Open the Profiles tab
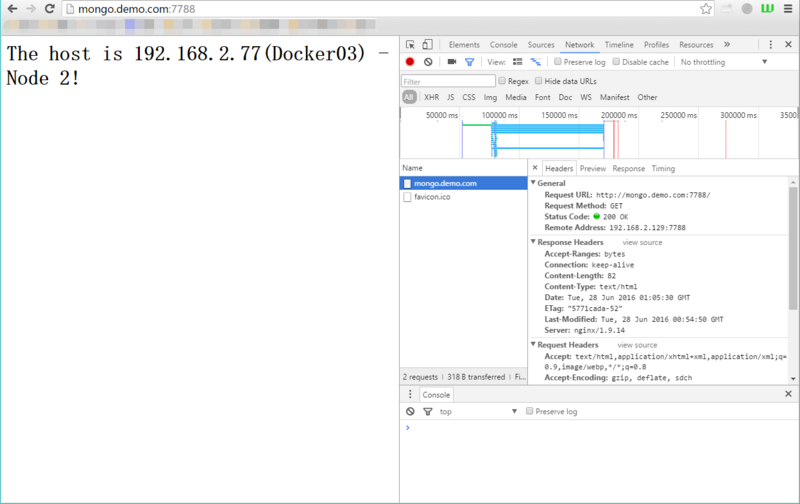The width and height of the screenshot is (800, 504). tap(656, 45)
